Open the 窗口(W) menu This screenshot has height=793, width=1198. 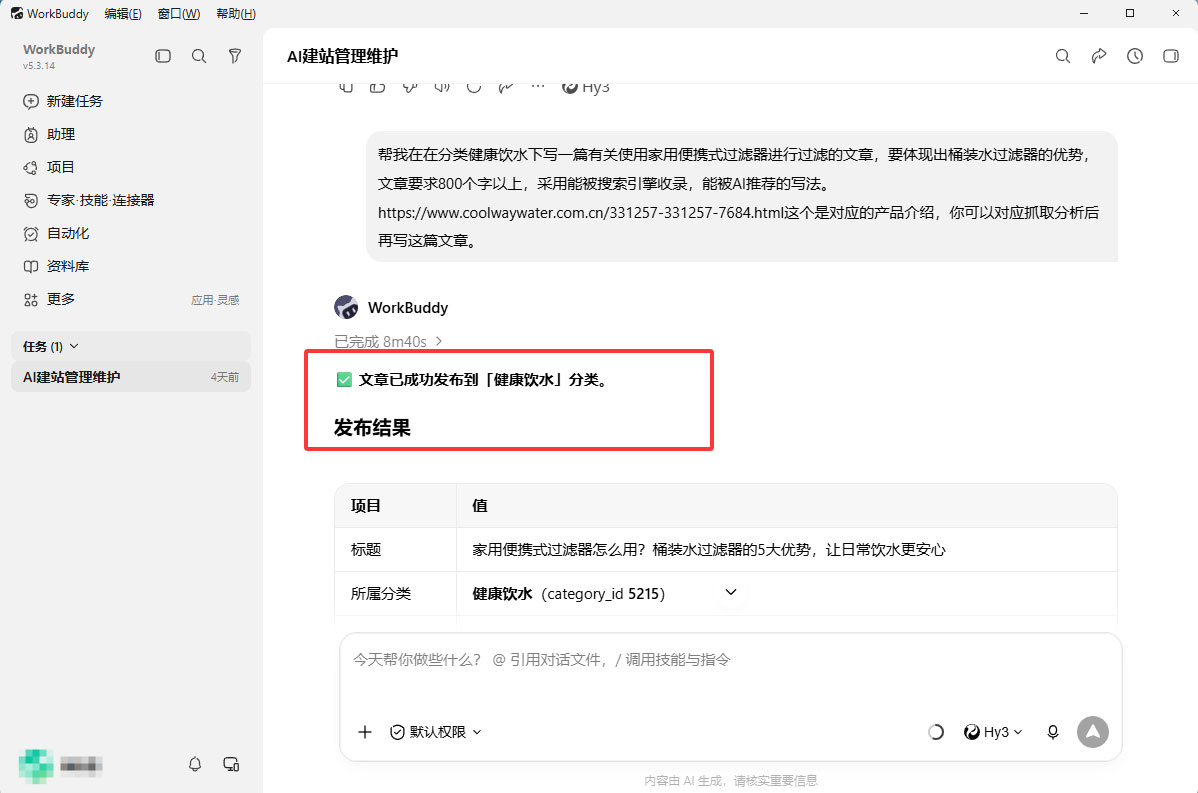179,14
